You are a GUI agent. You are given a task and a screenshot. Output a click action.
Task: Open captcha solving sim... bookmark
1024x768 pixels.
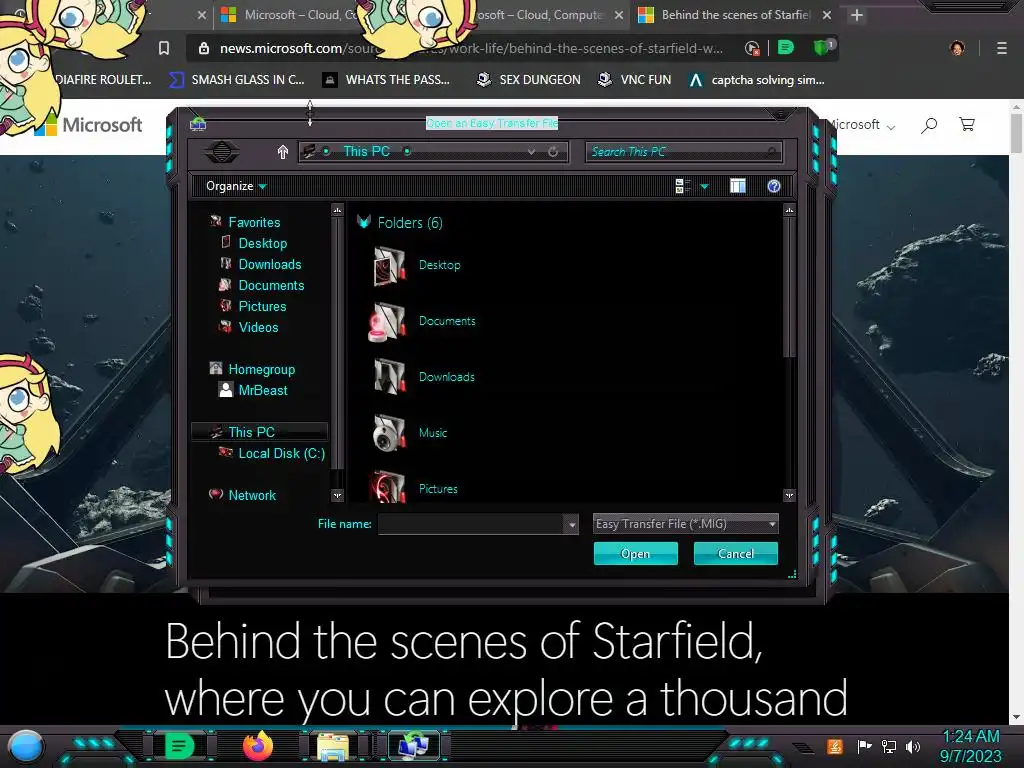757,80
